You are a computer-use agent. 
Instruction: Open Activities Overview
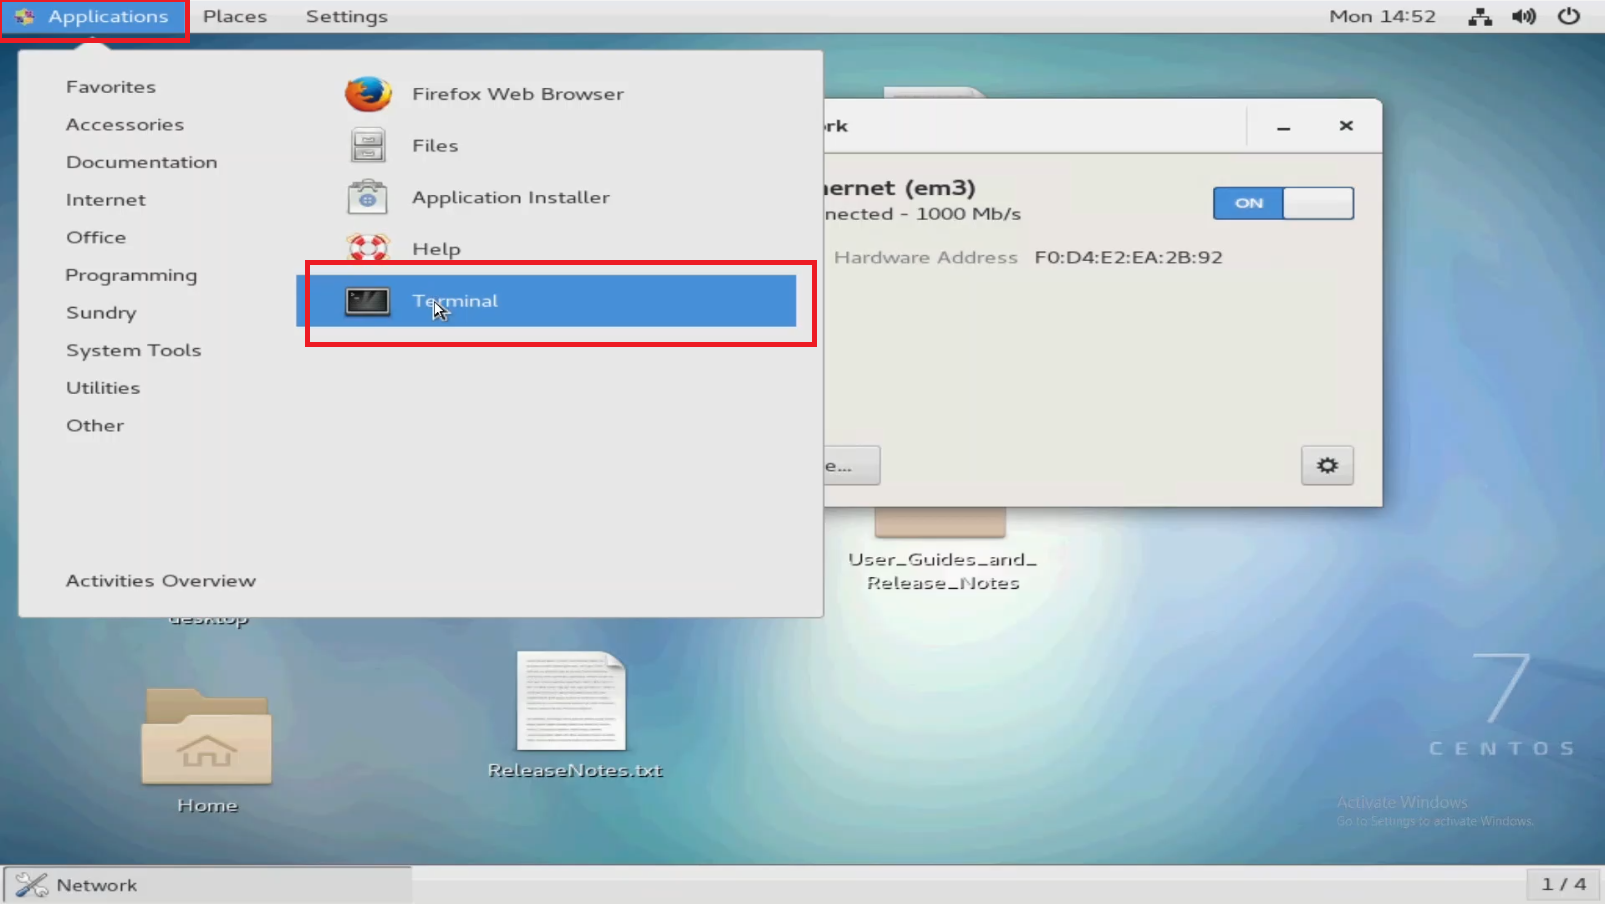161,581
